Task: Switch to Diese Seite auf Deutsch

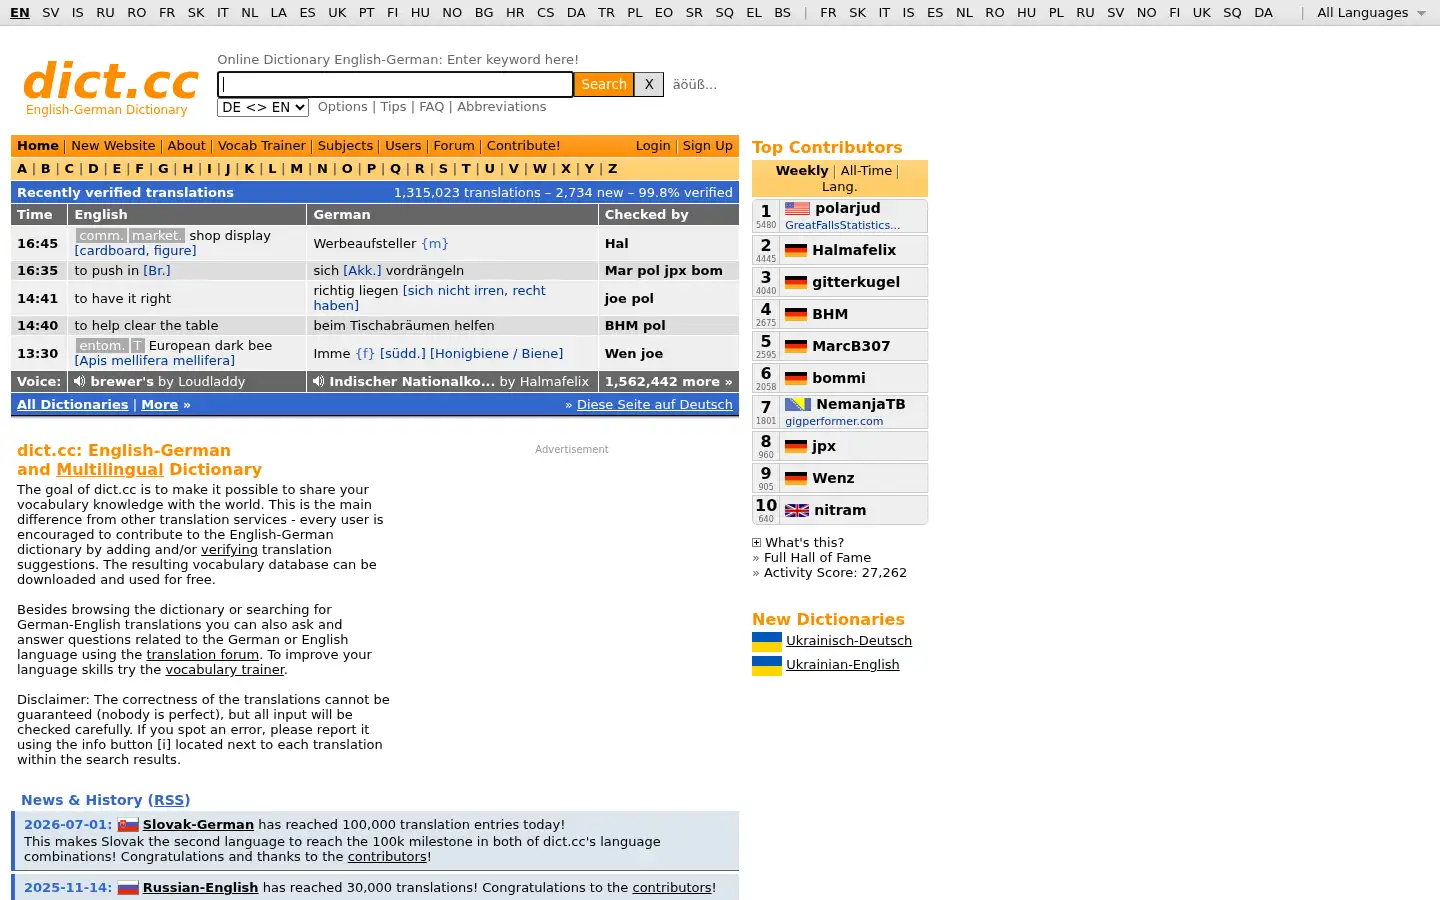Action: (x=655, y=405)
